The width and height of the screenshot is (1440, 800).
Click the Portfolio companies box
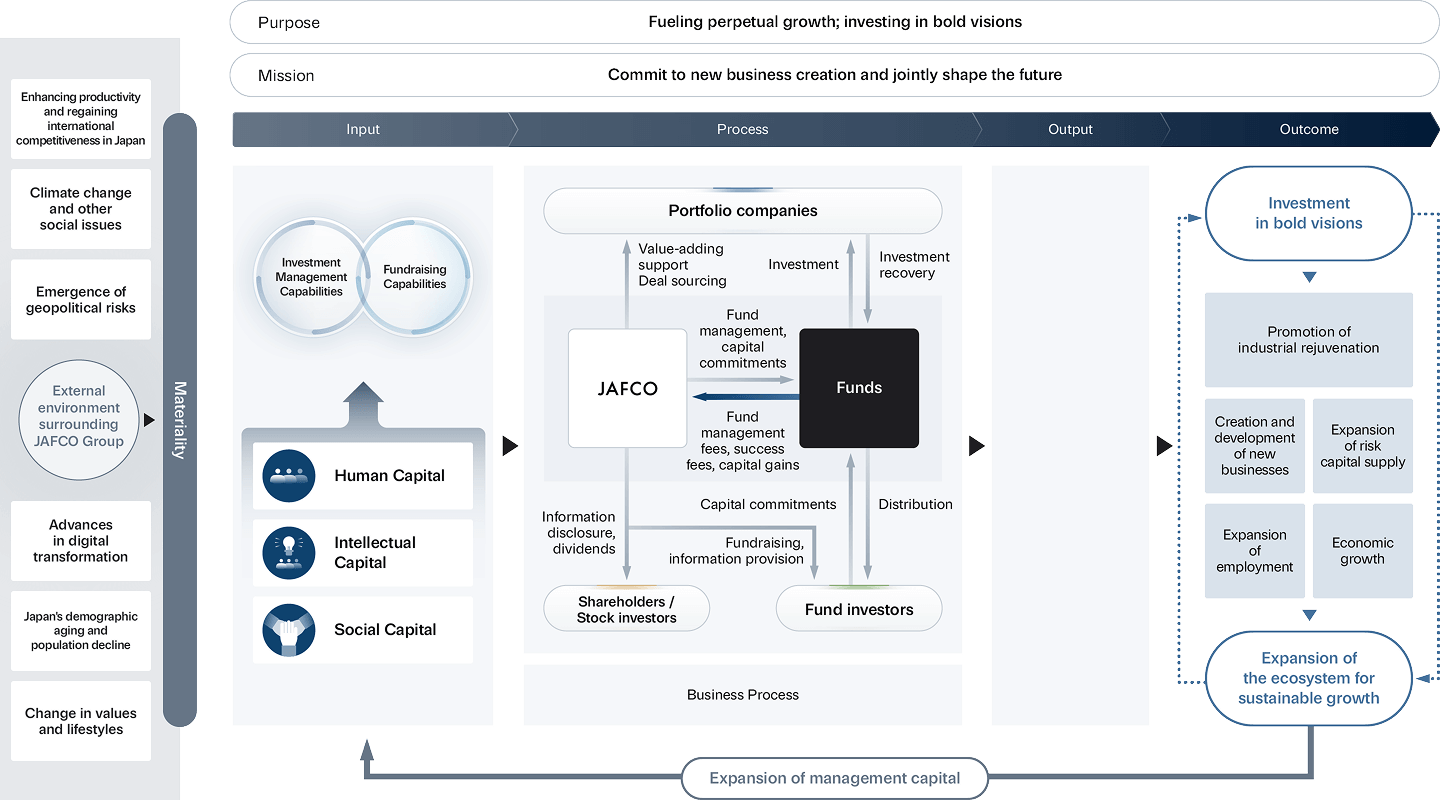point(742,211)
